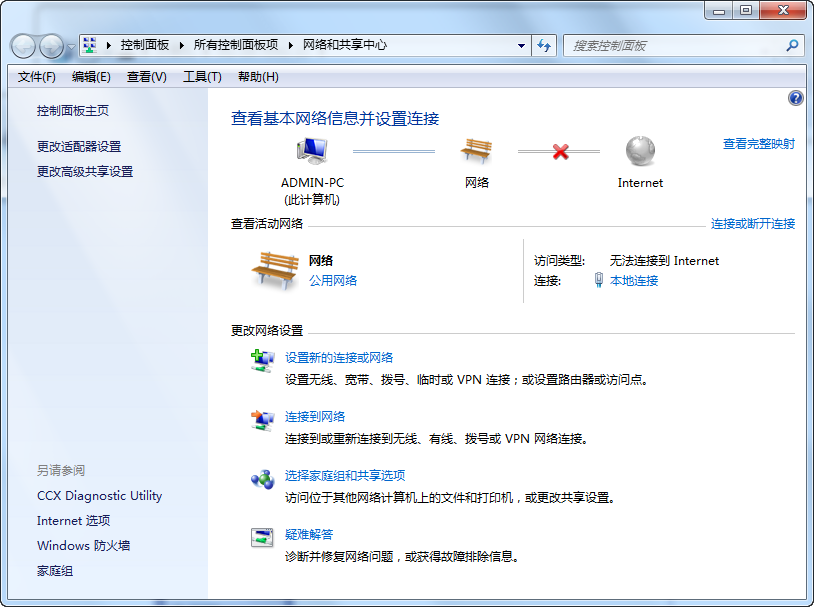Screen dimensions: 814x607
Task: Expand the chevron after 所有控制面板项 breadcrumb
Action: click(291, 45)
